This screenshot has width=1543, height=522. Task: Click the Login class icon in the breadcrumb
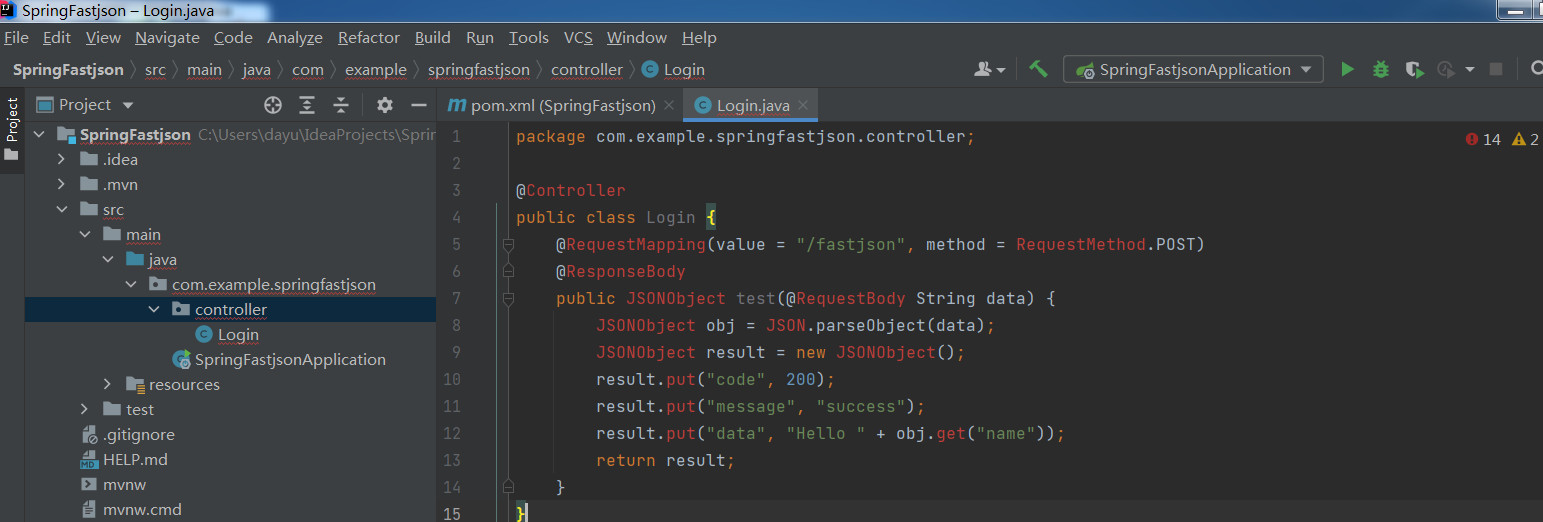[x=650, y=69]
